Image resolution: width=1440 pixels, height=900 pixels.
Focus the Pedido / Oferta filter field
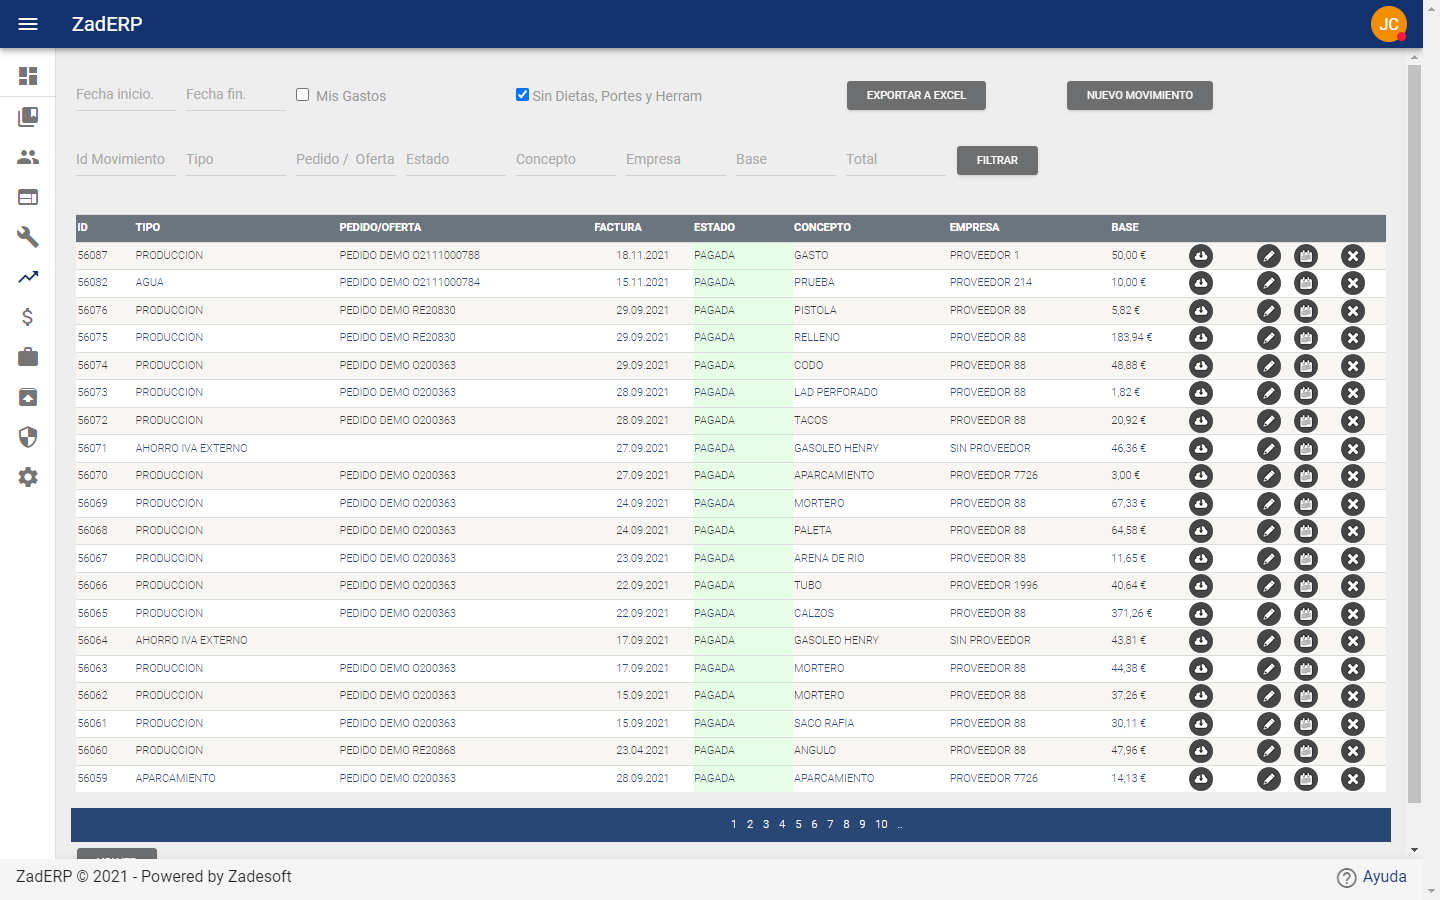(x=346, y=160)
